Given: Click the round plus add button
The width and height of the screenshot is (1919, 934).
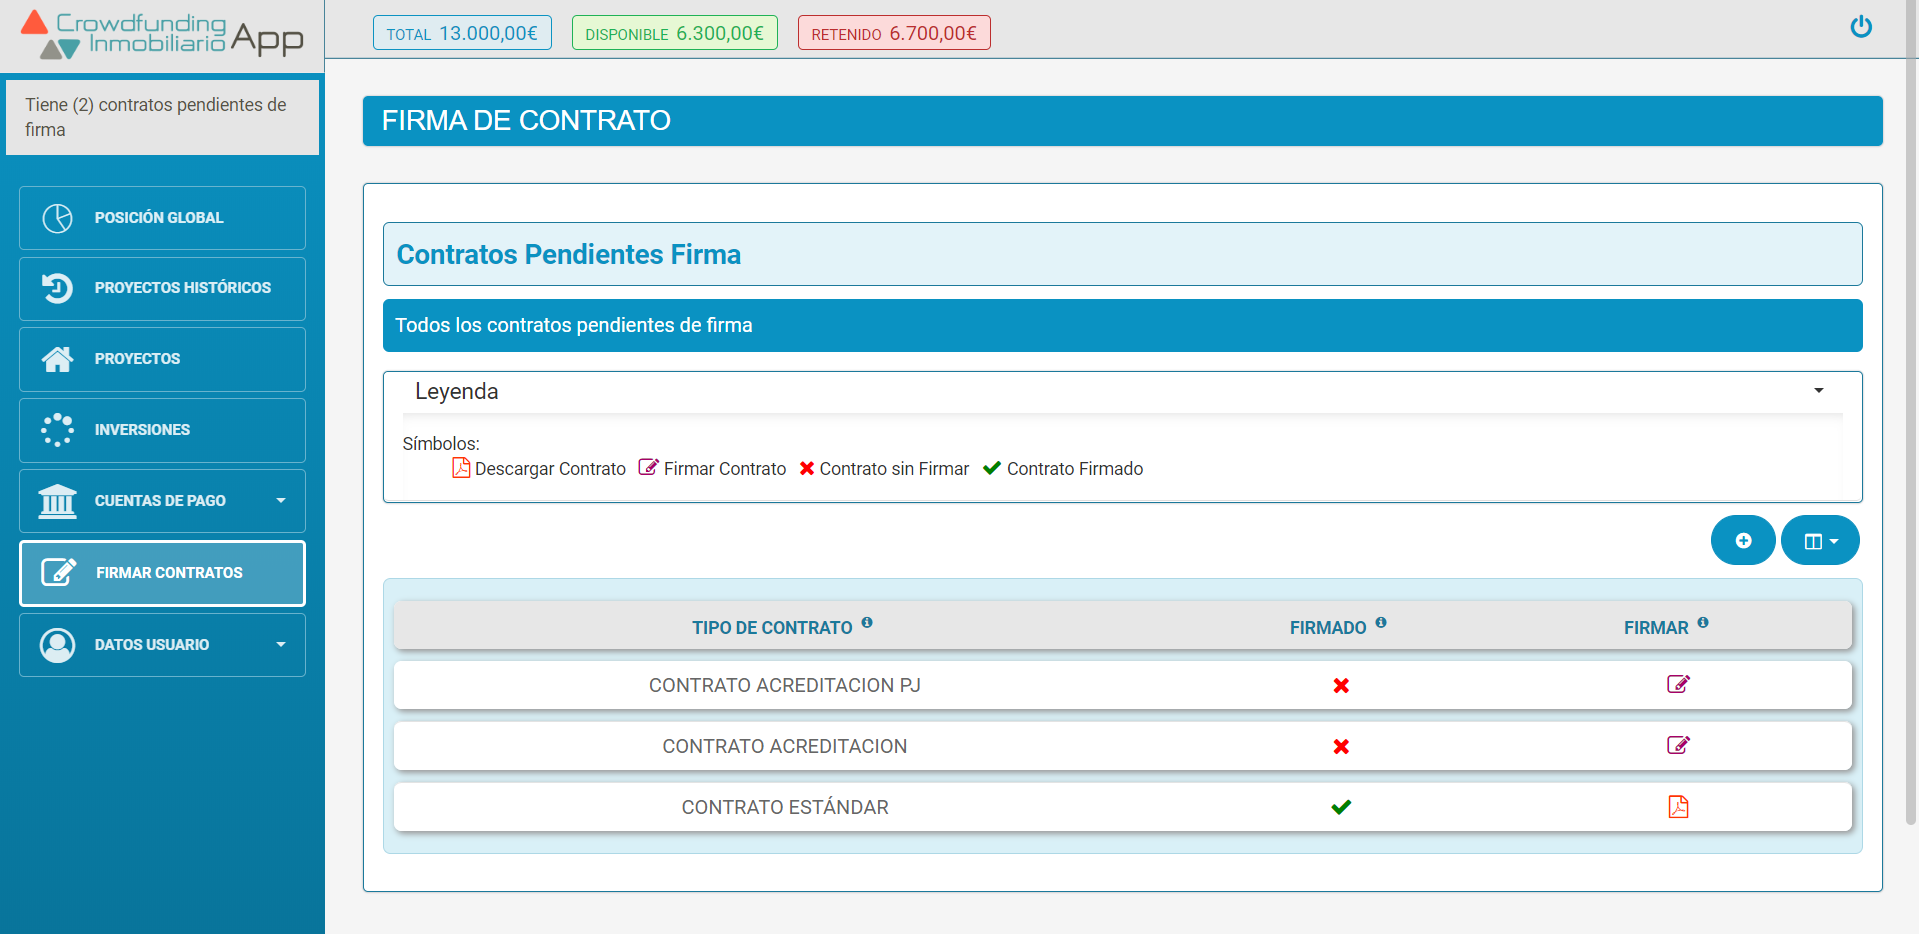Looking at the screenshot, I should tap(1743, 540).
